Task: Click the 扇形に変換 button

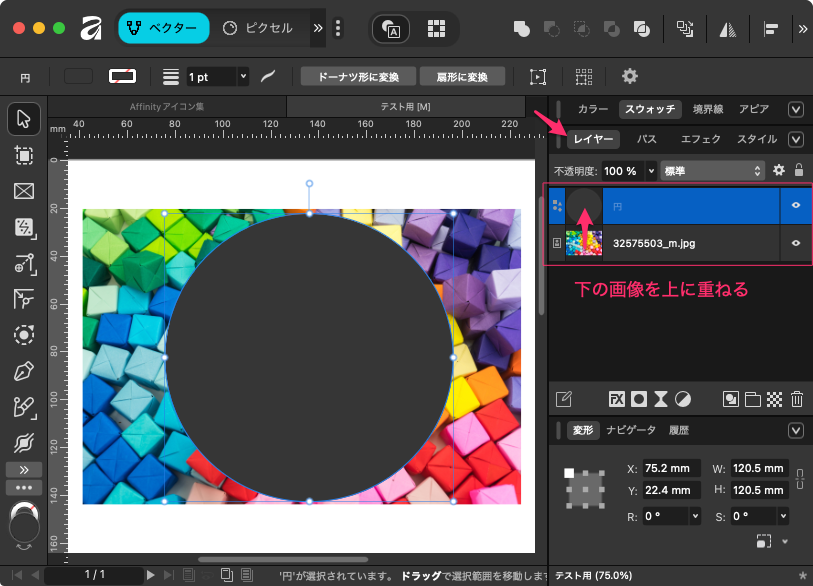Action: 461,76
